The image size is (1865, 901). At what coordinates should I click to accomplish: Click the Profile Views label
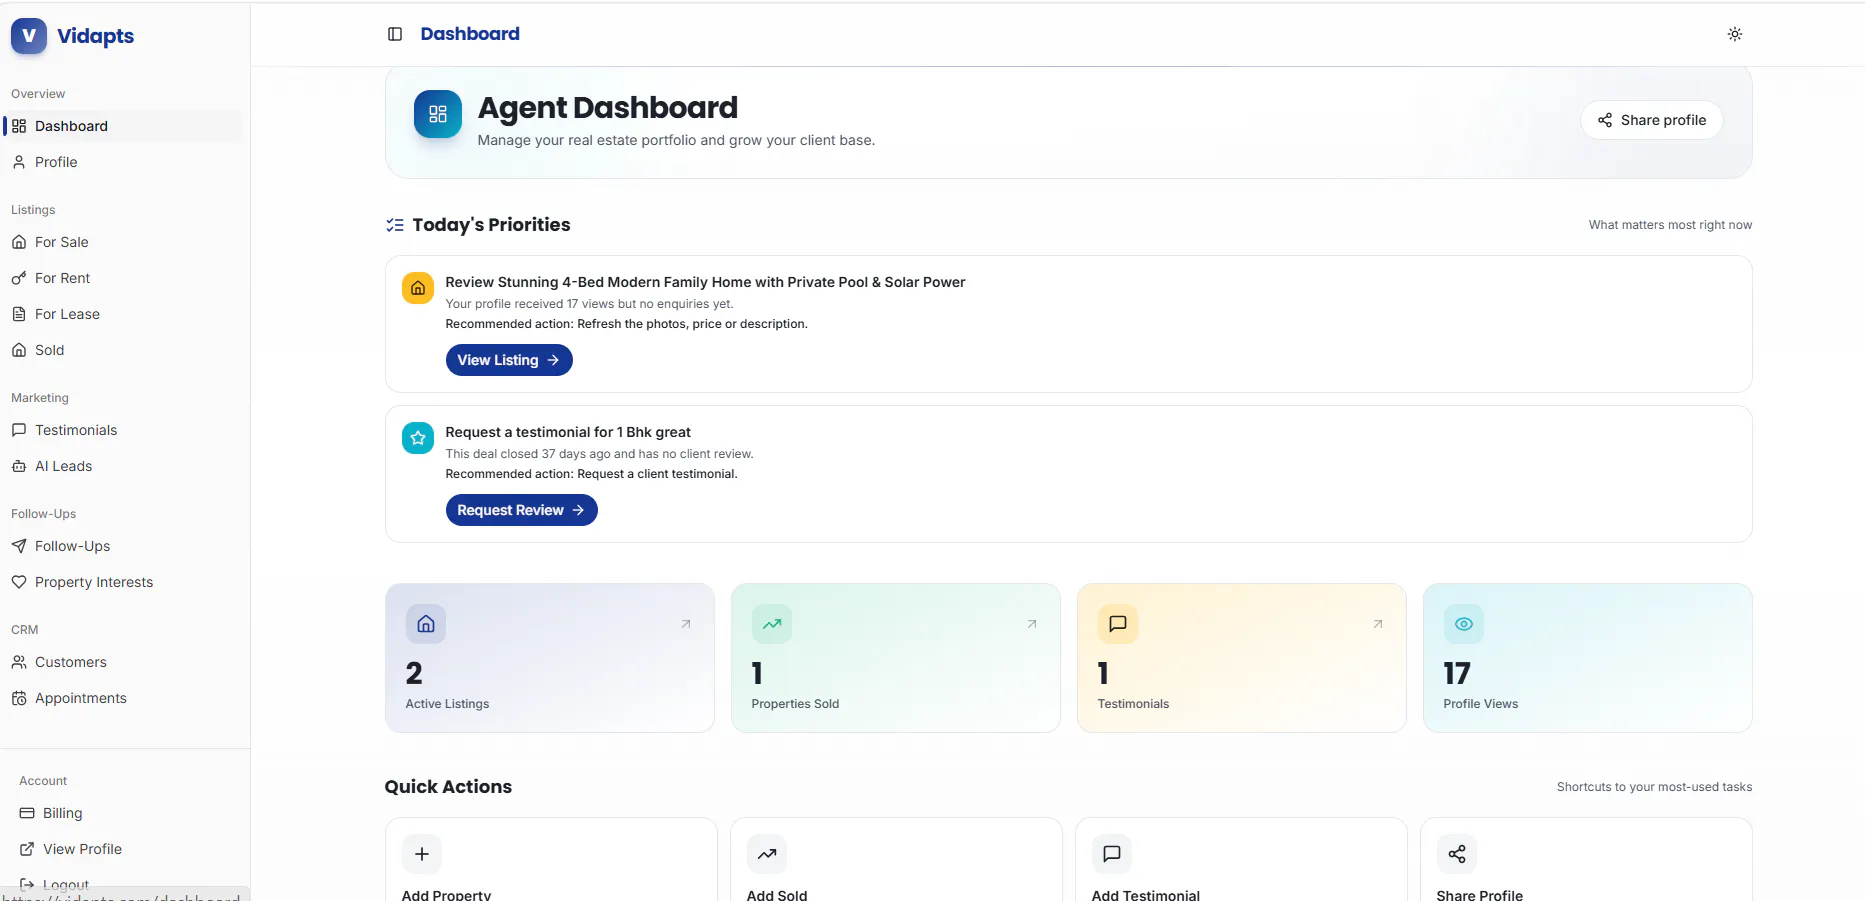click(1481, 704)
